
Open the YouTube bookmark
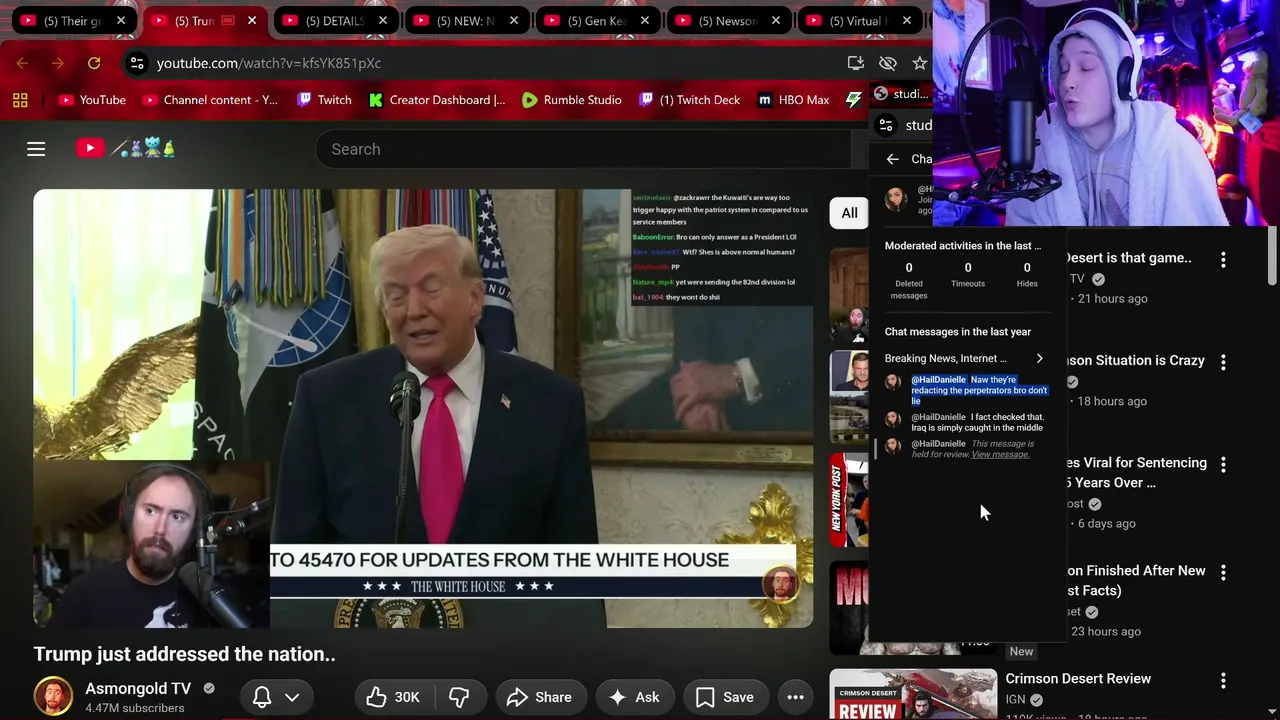click(92, 100)
